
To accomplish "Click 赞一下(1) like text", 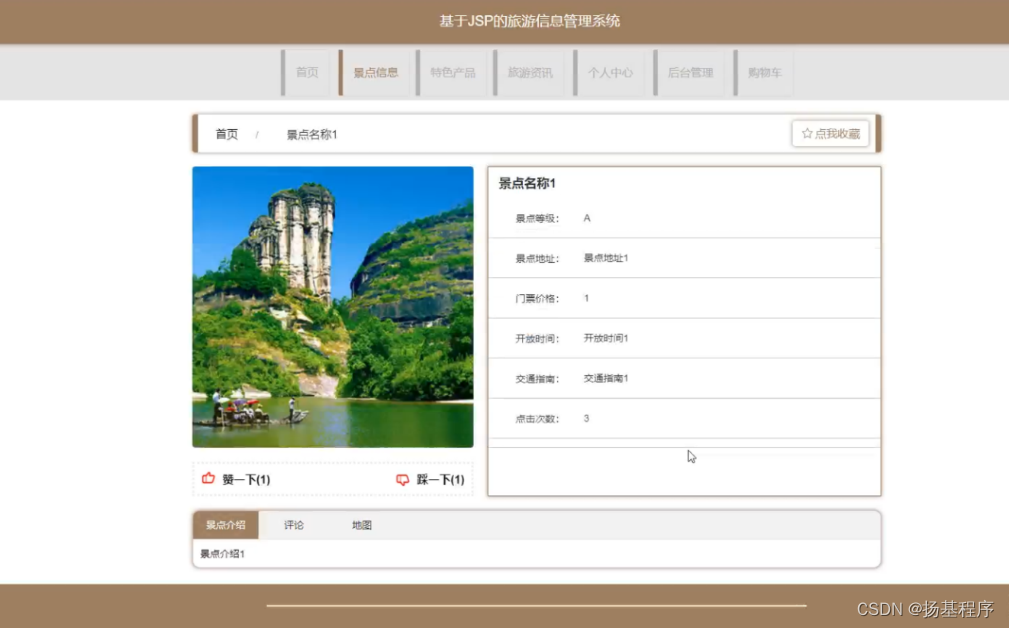I will pos(246,480).
